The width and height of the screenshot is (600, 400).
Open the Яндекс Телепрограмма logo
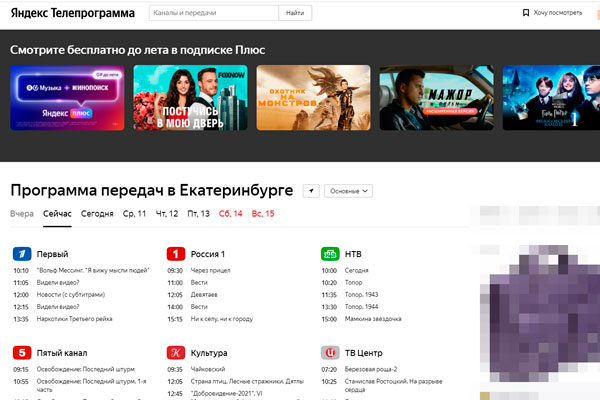click(73, 13)
